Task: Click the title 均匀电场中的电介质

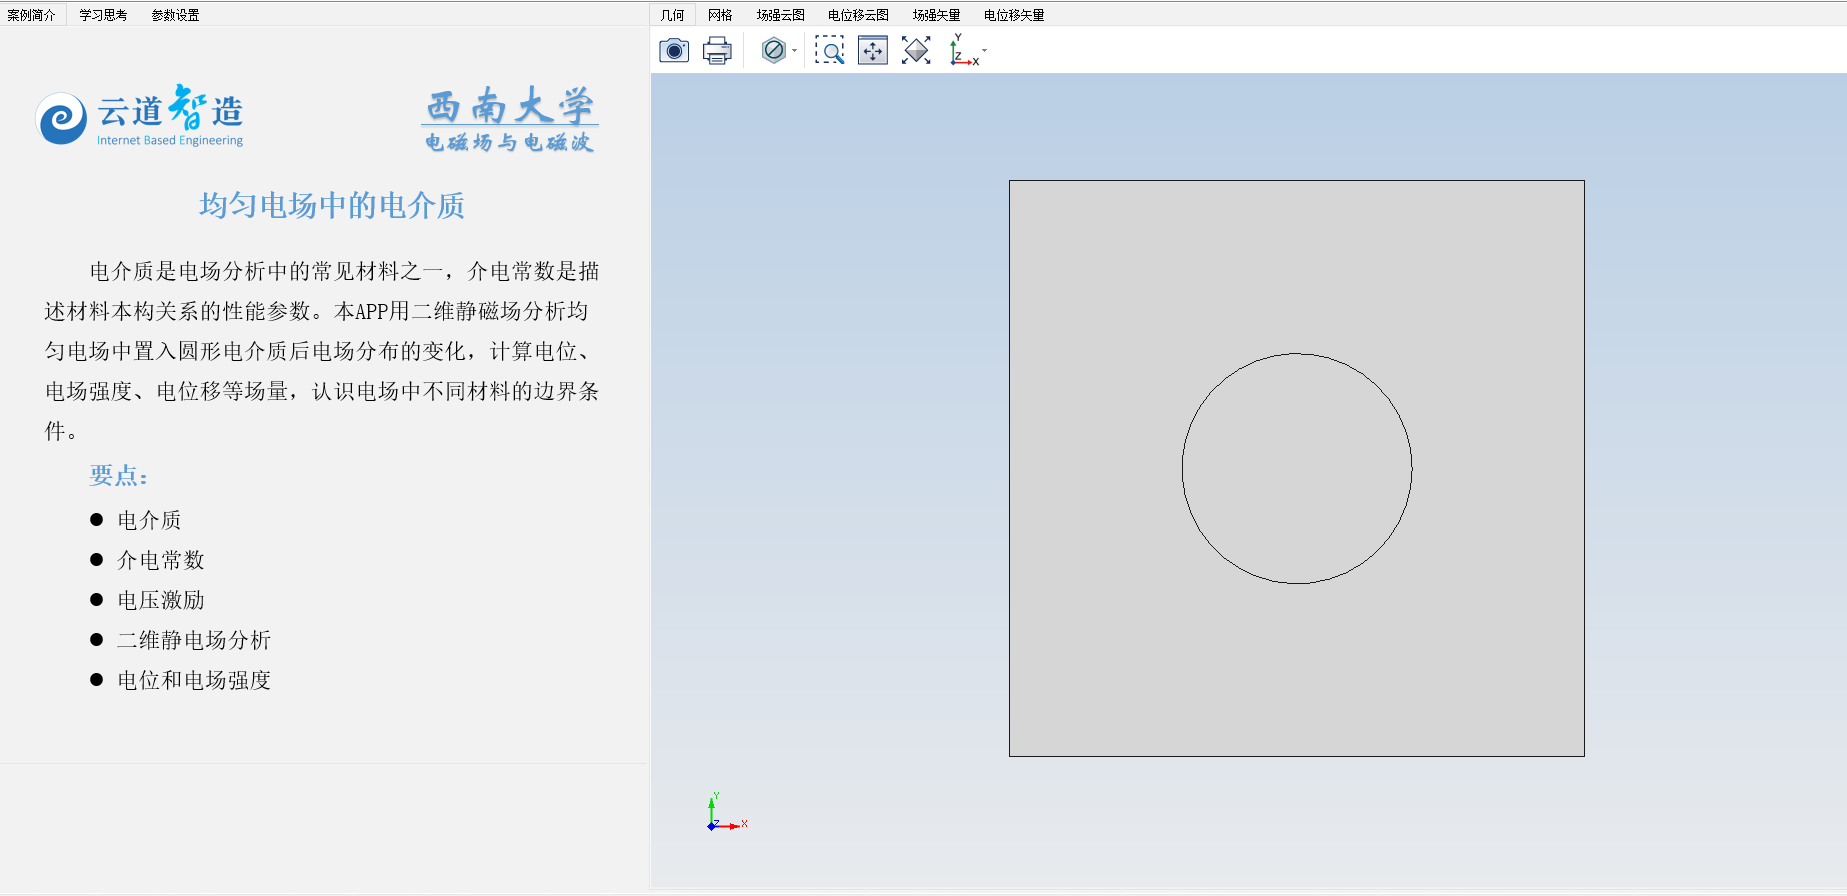Action: [332, 205]
